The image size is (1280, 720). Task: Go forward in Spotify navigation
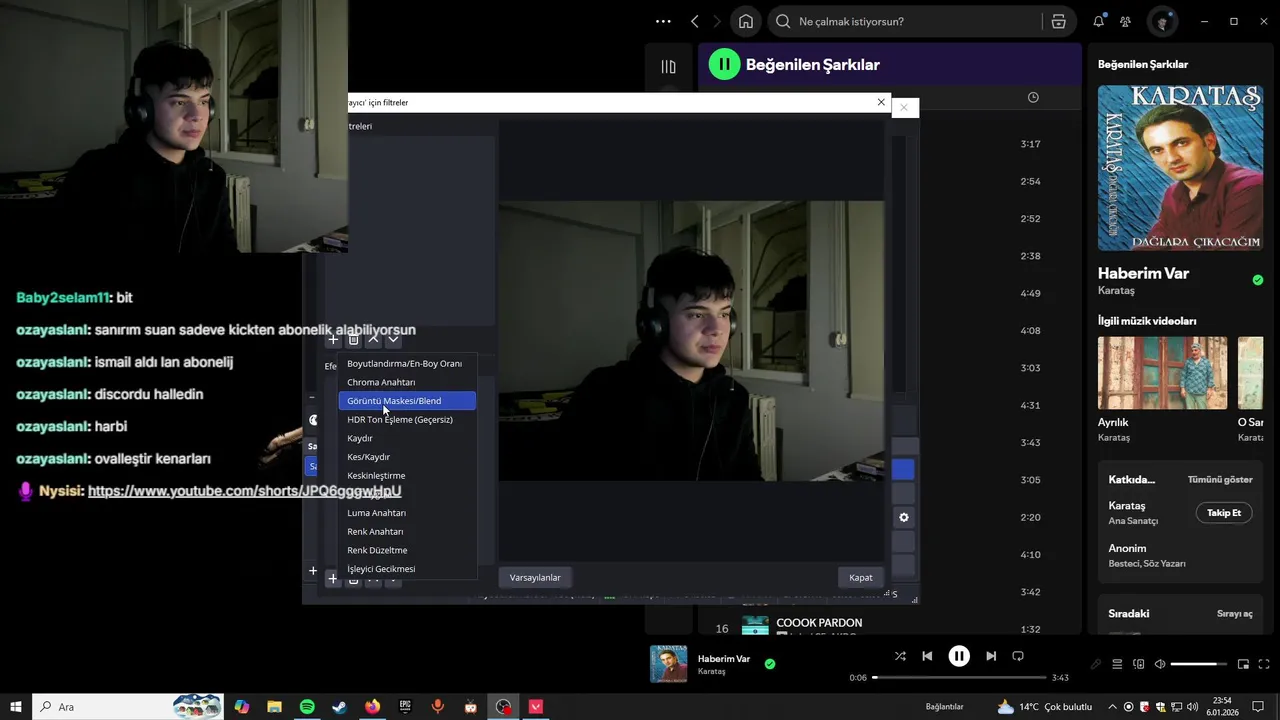(719, 21)
